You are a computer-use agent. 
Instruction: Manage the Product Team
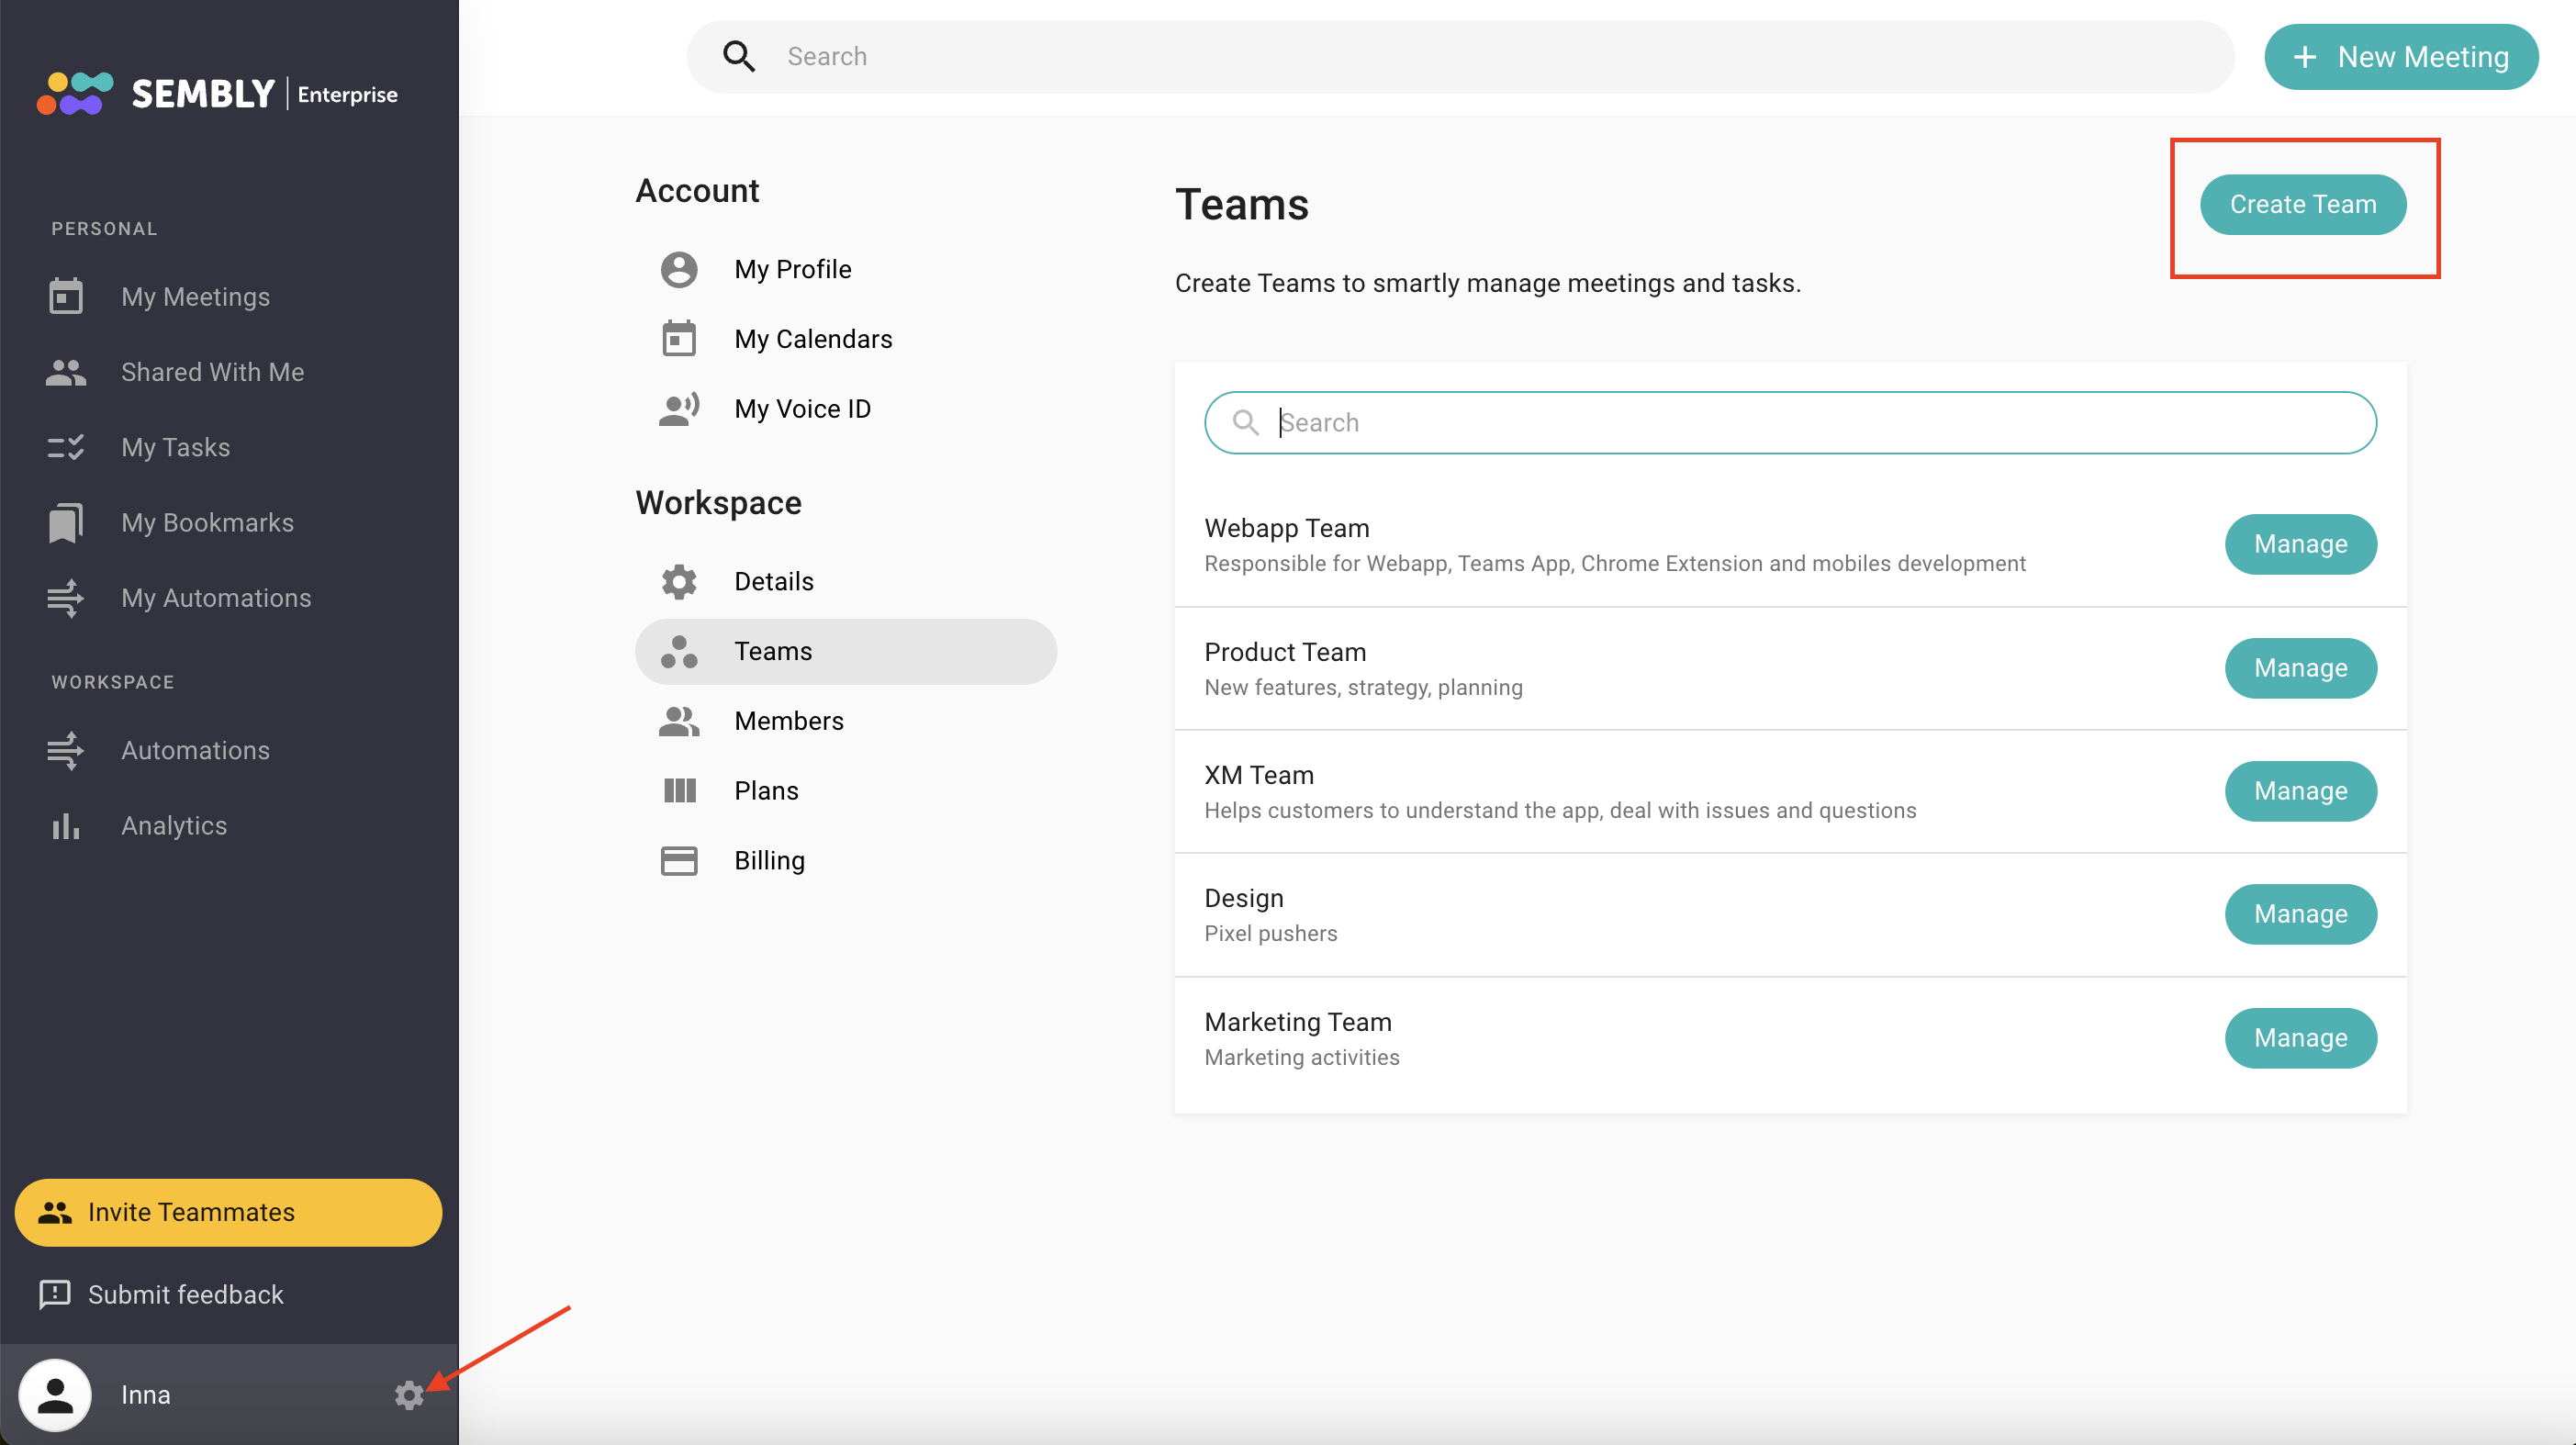pos(2299,668)
